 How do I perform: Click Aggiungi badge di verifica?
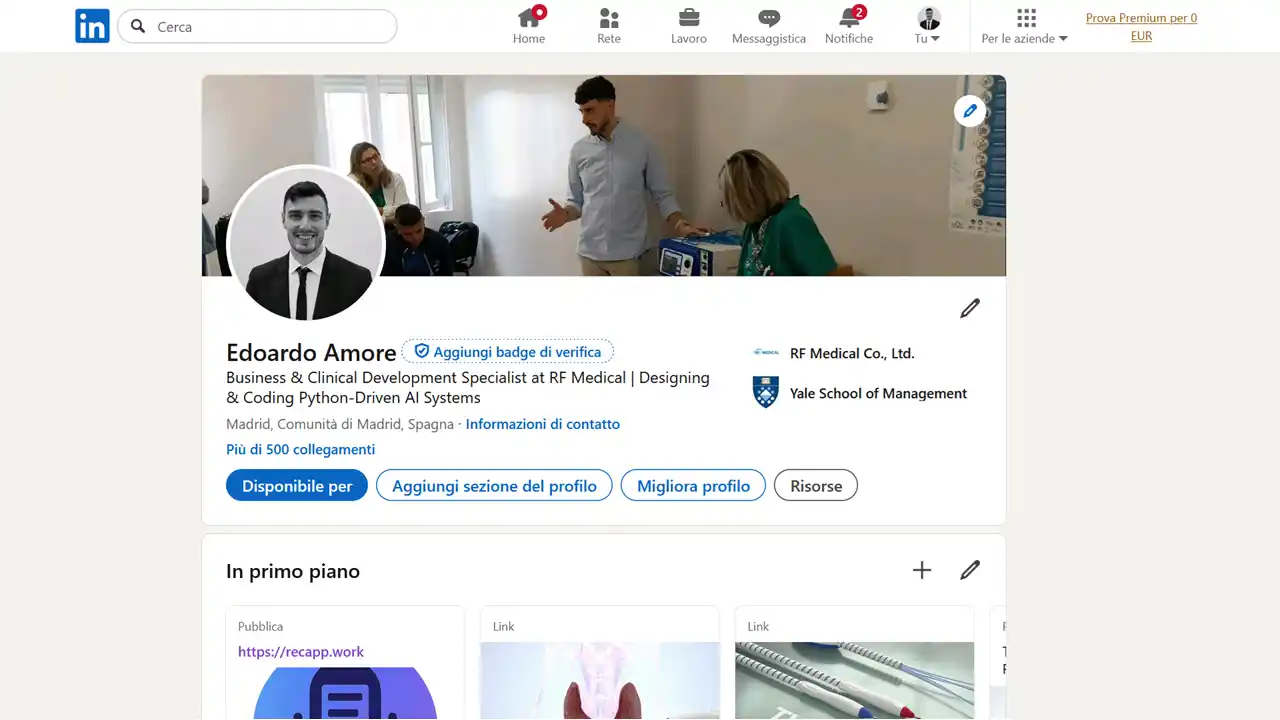507,351
